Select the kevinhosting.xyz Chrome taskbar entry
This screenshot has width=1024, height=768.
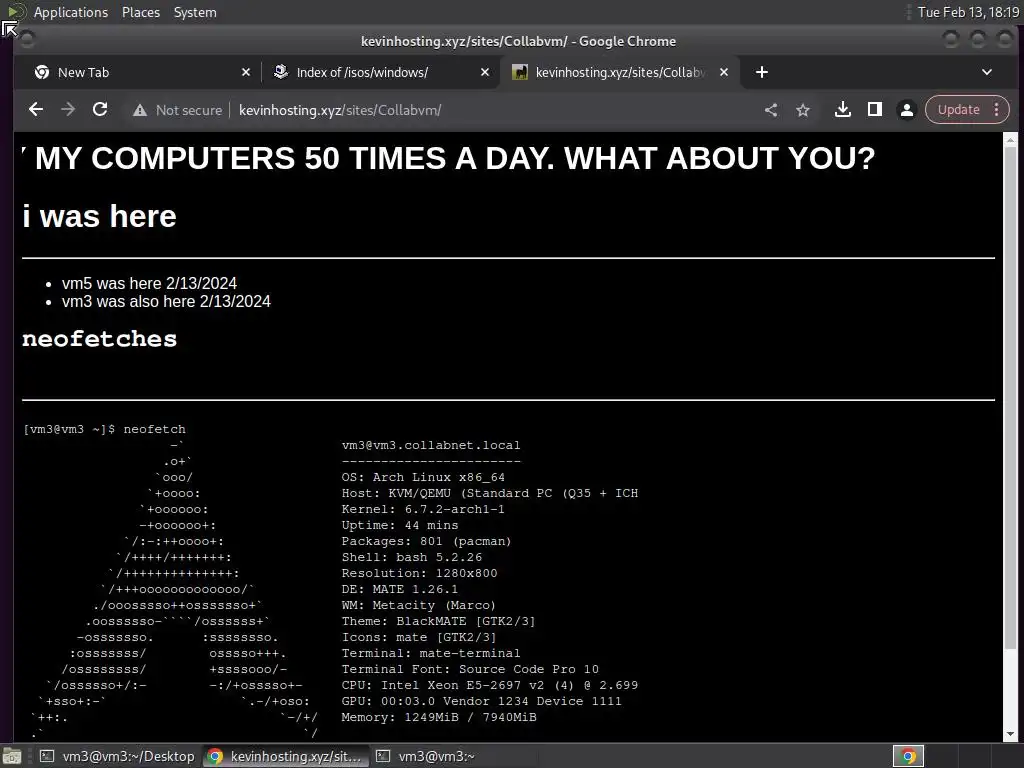click(286, 756)
